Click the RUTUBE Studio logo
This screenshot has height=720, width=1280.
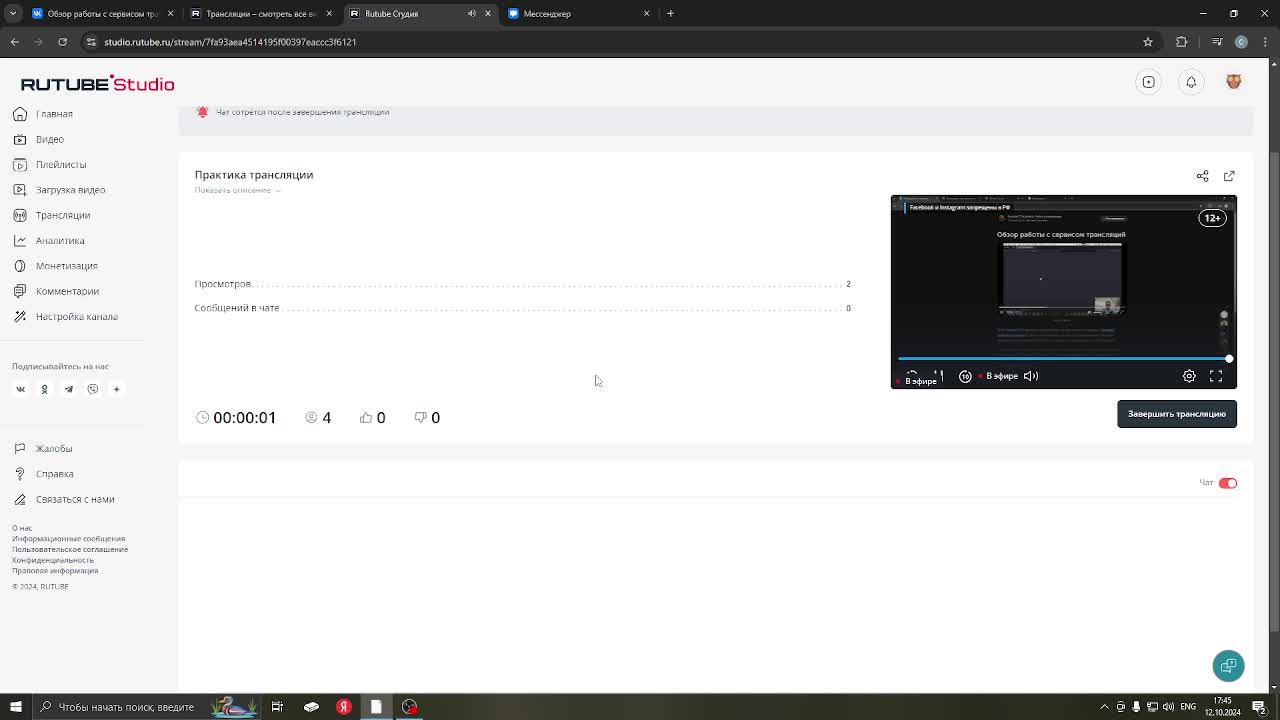click(x=97, y=83)
